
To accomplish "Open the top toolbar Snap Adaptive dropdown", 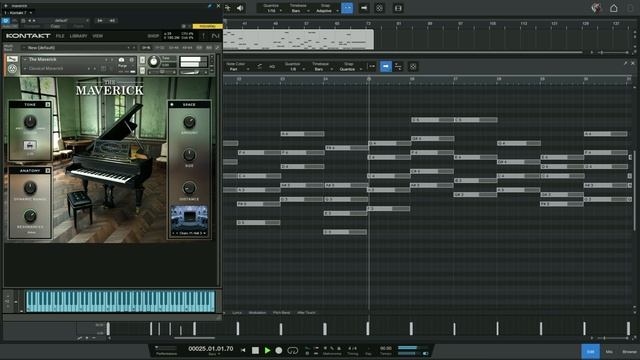I will [x=325, y=8].
